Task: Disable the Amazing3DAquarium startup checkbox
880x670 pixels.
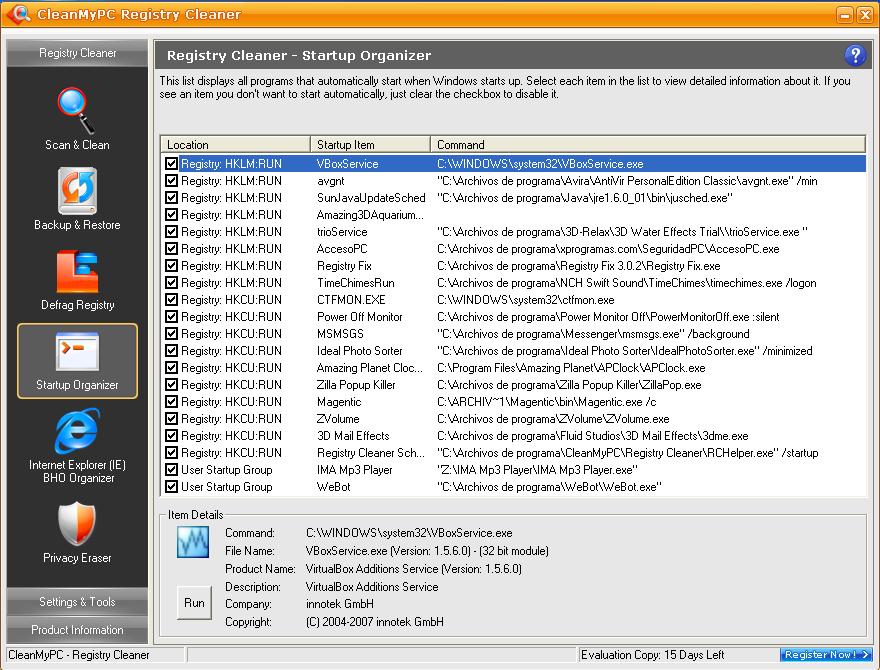Action: 171,214
